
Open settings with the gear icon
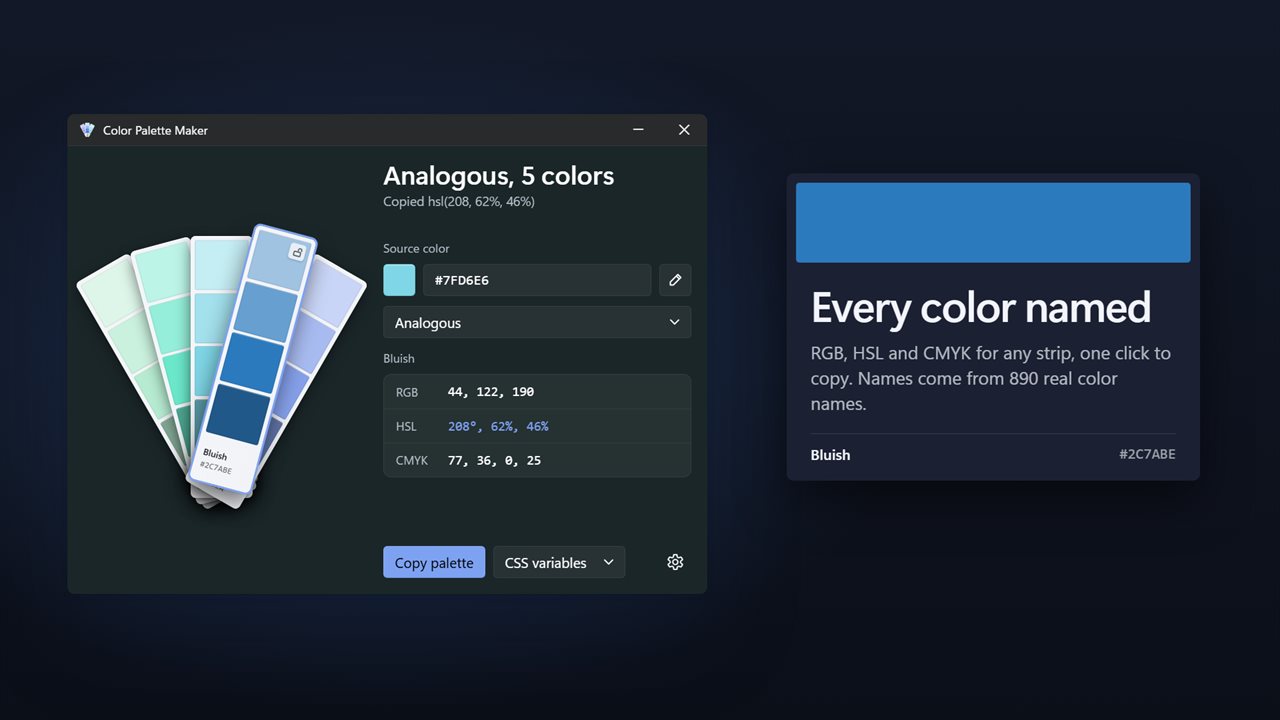pyautogui.click(x=675, y=562)
